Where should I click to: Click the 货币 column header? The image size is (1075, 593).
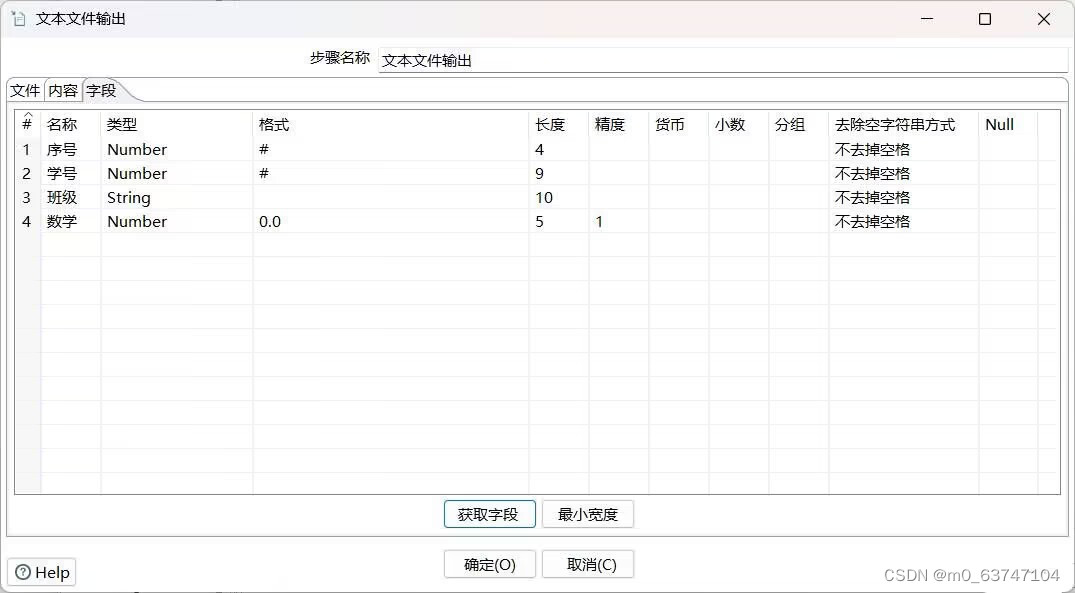[678, 124]
